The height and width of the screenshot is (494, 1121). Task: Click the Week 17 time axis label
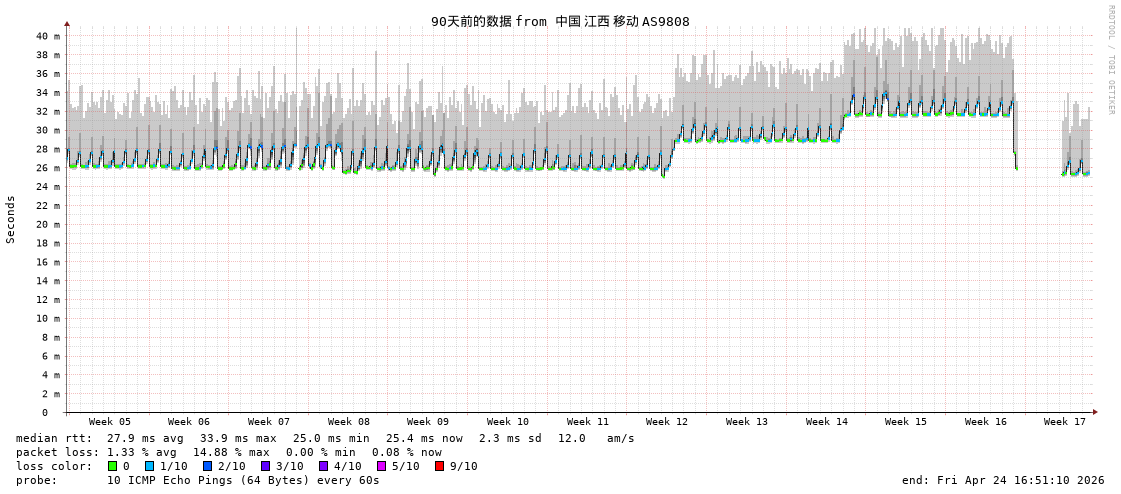(x=1065, y=422)
